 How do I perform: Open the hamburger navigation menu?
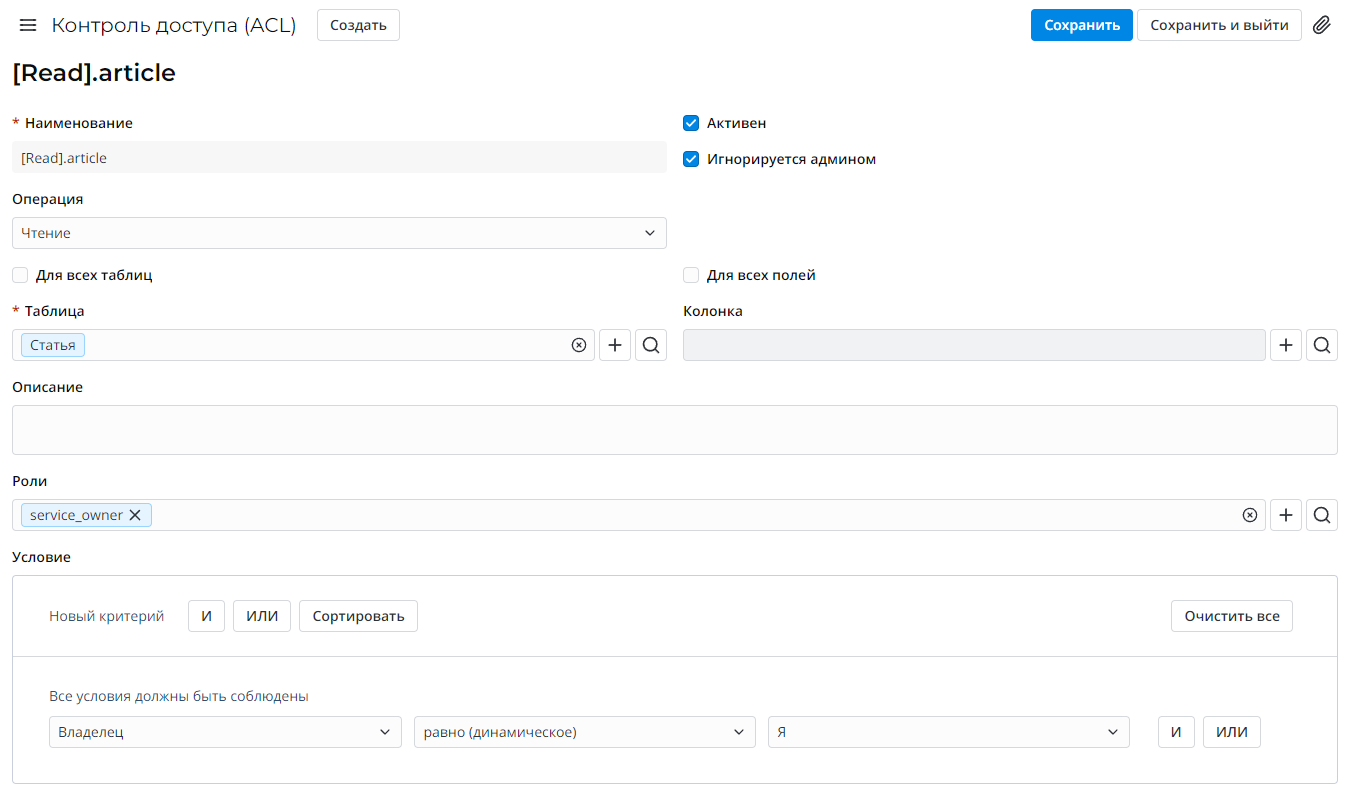(x=28, y=25)
